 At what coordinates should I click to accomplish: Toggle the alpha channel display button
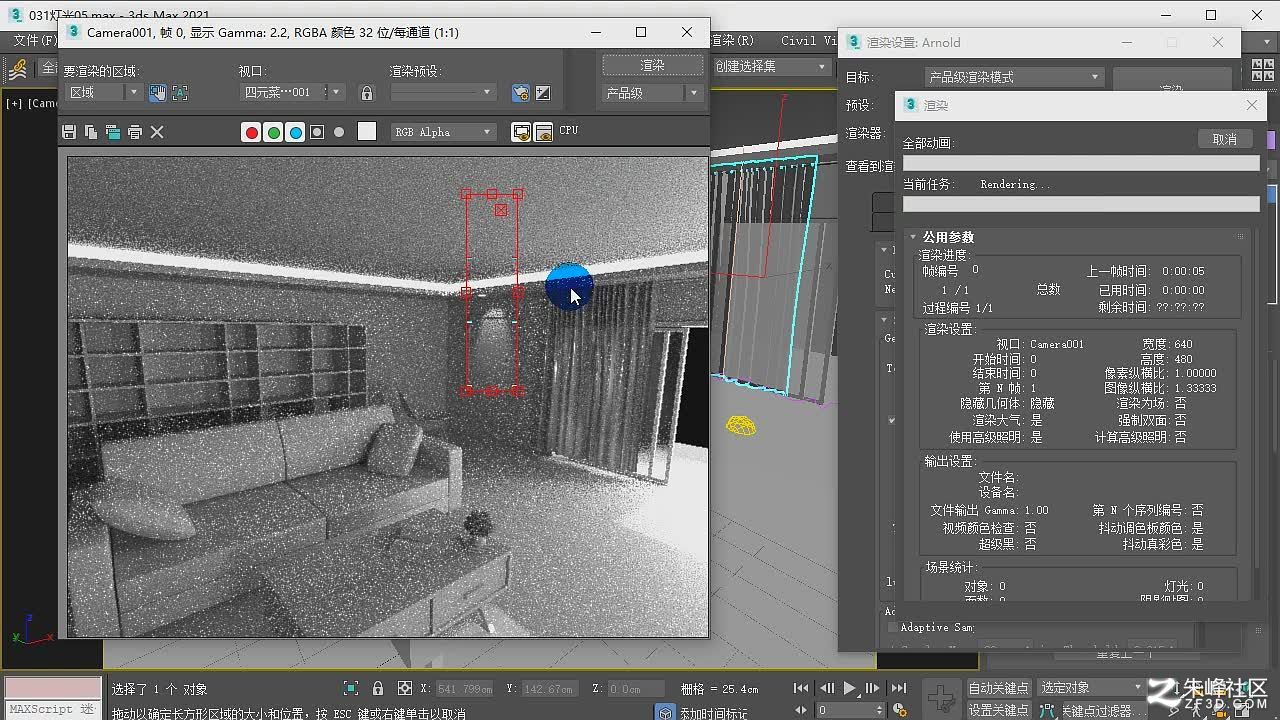[317, 132]
